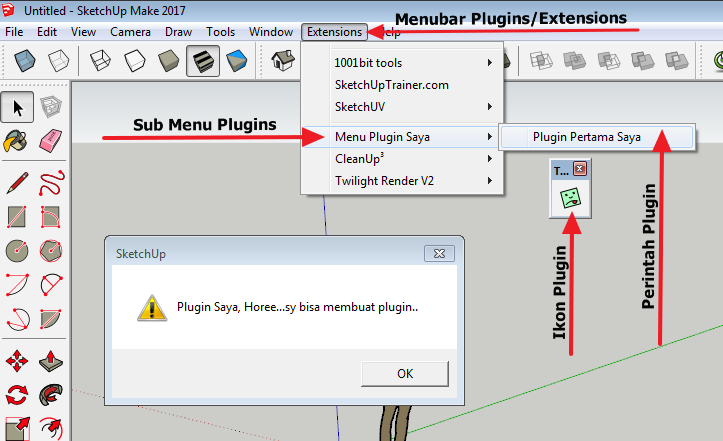Select Shaded With Textures style
Image resolution: width=723 pixels, height=441 pixels.
tap(203, 60)
